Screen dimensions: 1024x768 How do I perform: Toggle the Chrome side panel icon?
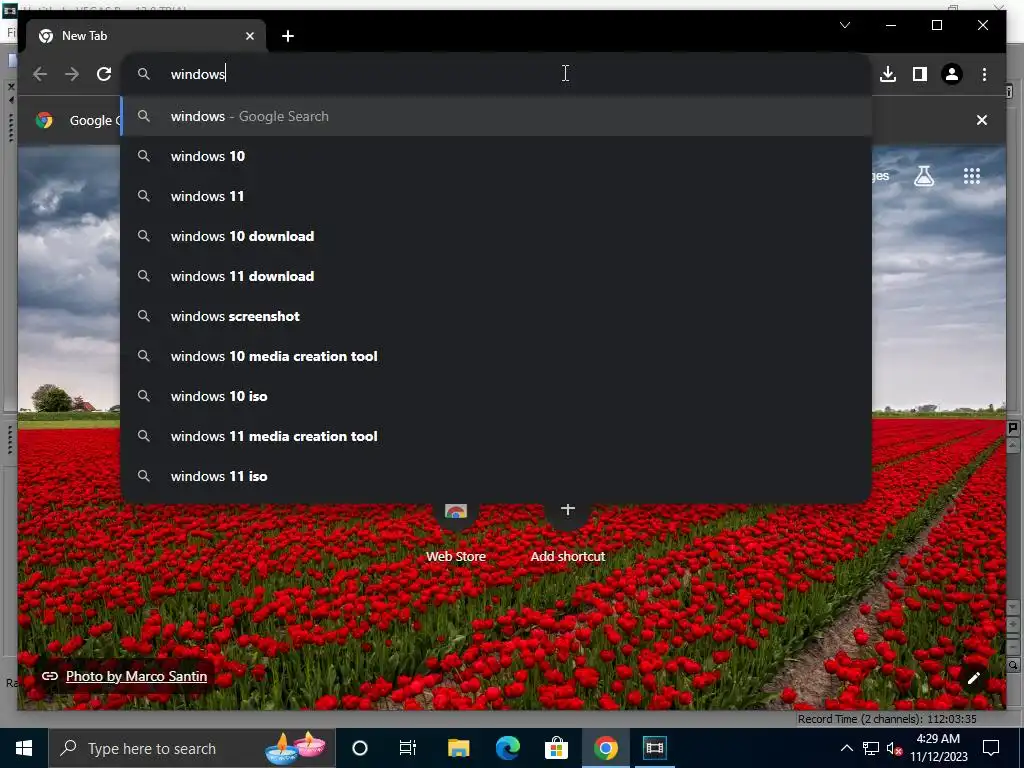tap(920, 74)
